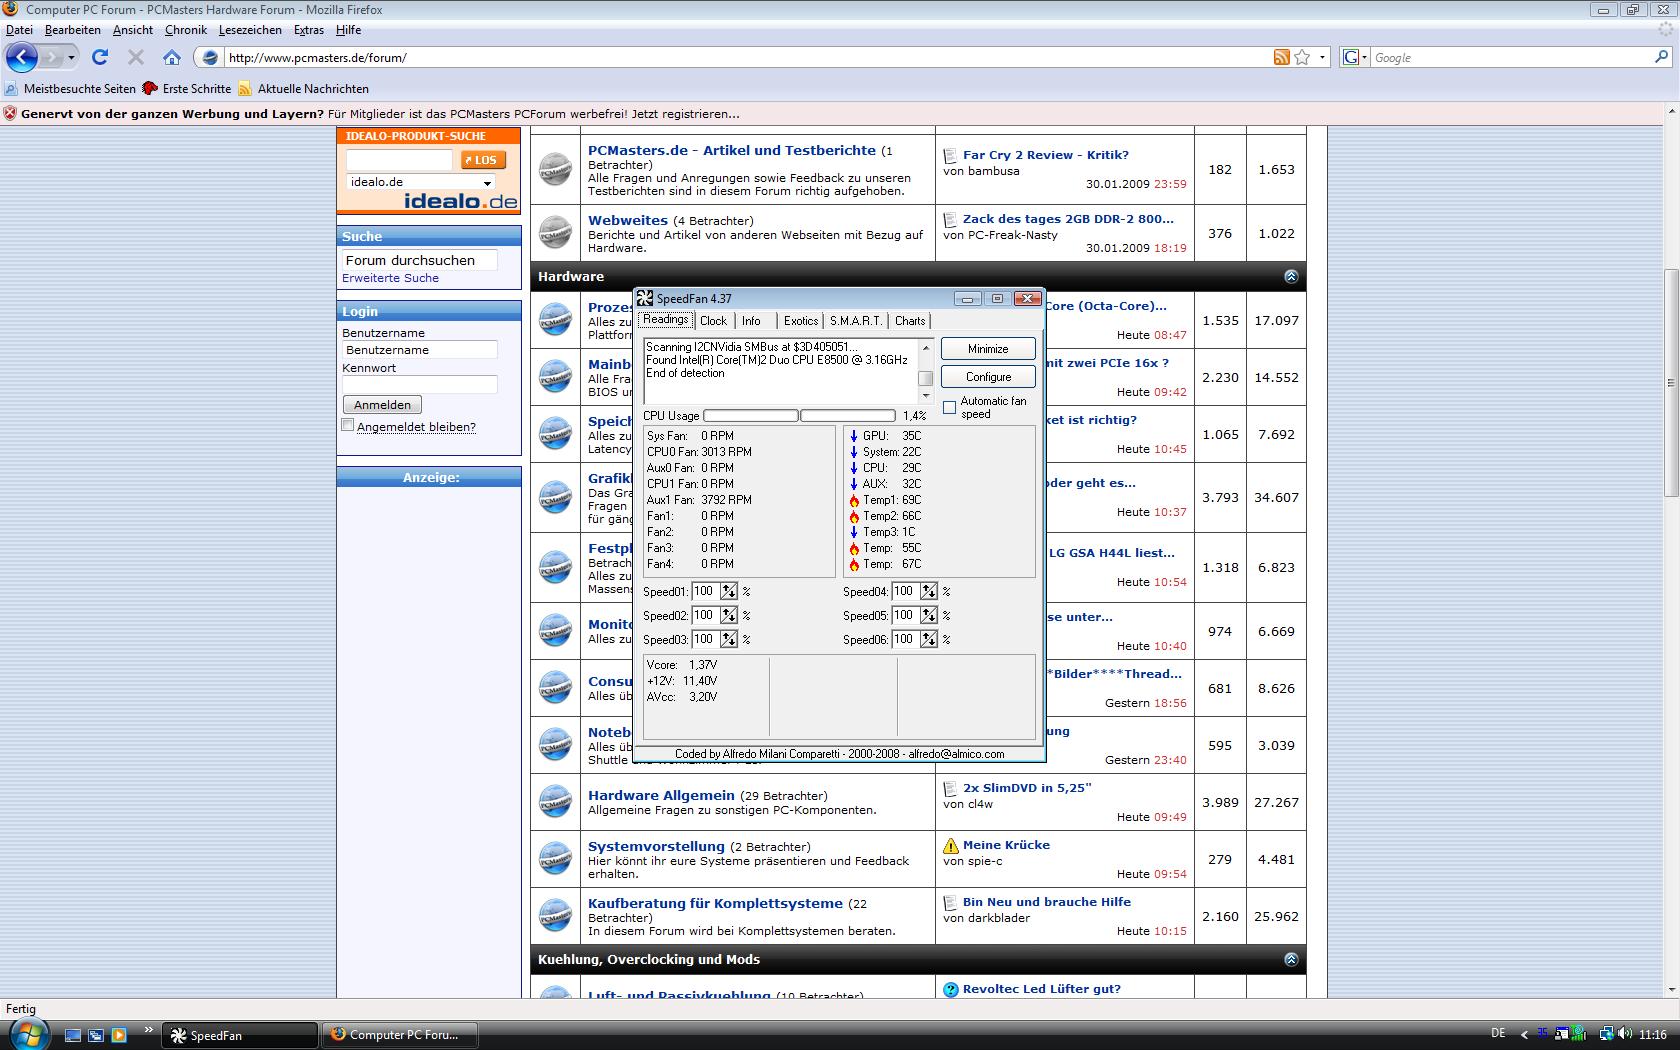The image size is (1680, 1050).
Task: Click the search magnifier icon in search box
Action: click(1661, 57)
